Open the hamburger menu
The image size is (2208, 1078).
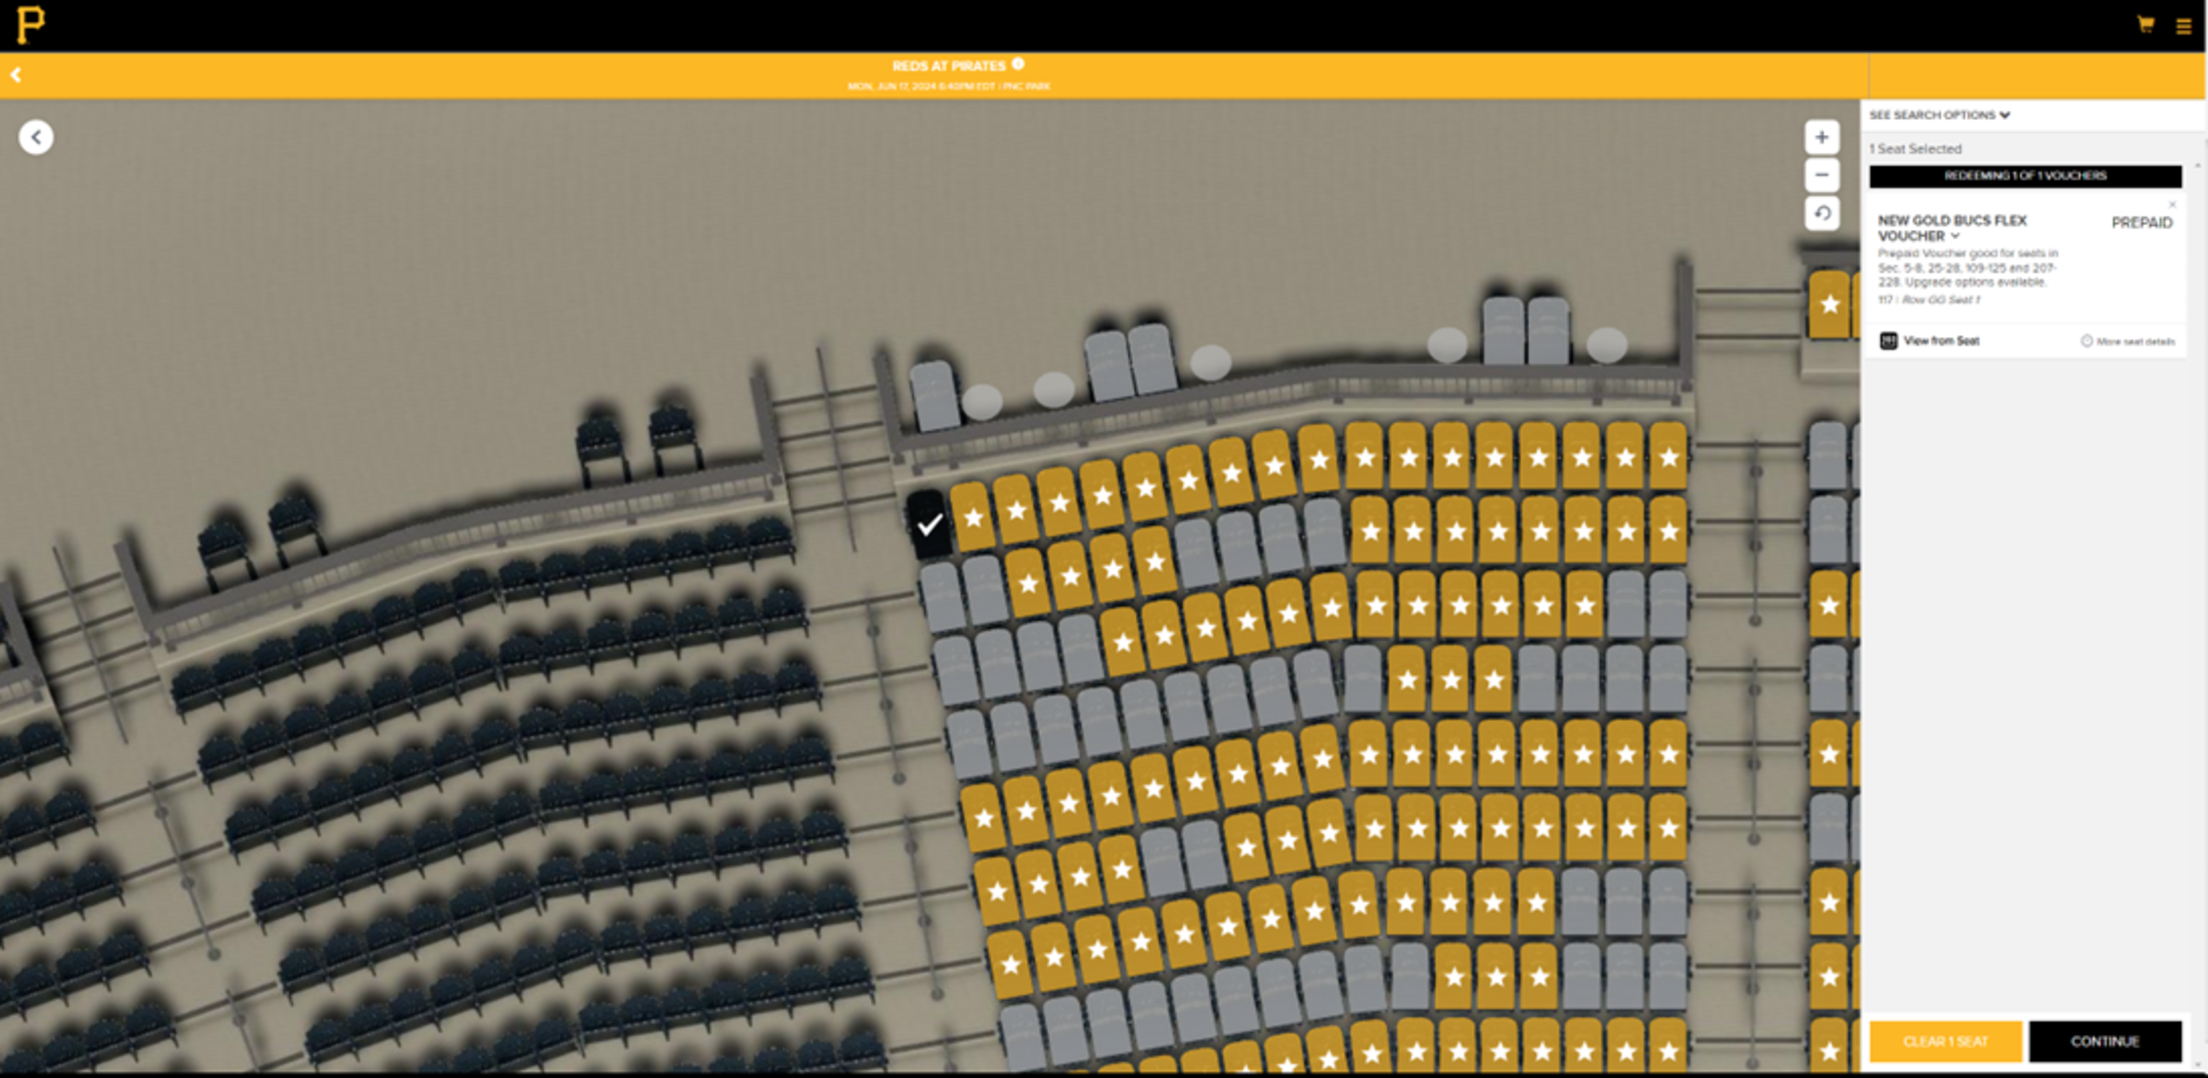click(2183, 26)
